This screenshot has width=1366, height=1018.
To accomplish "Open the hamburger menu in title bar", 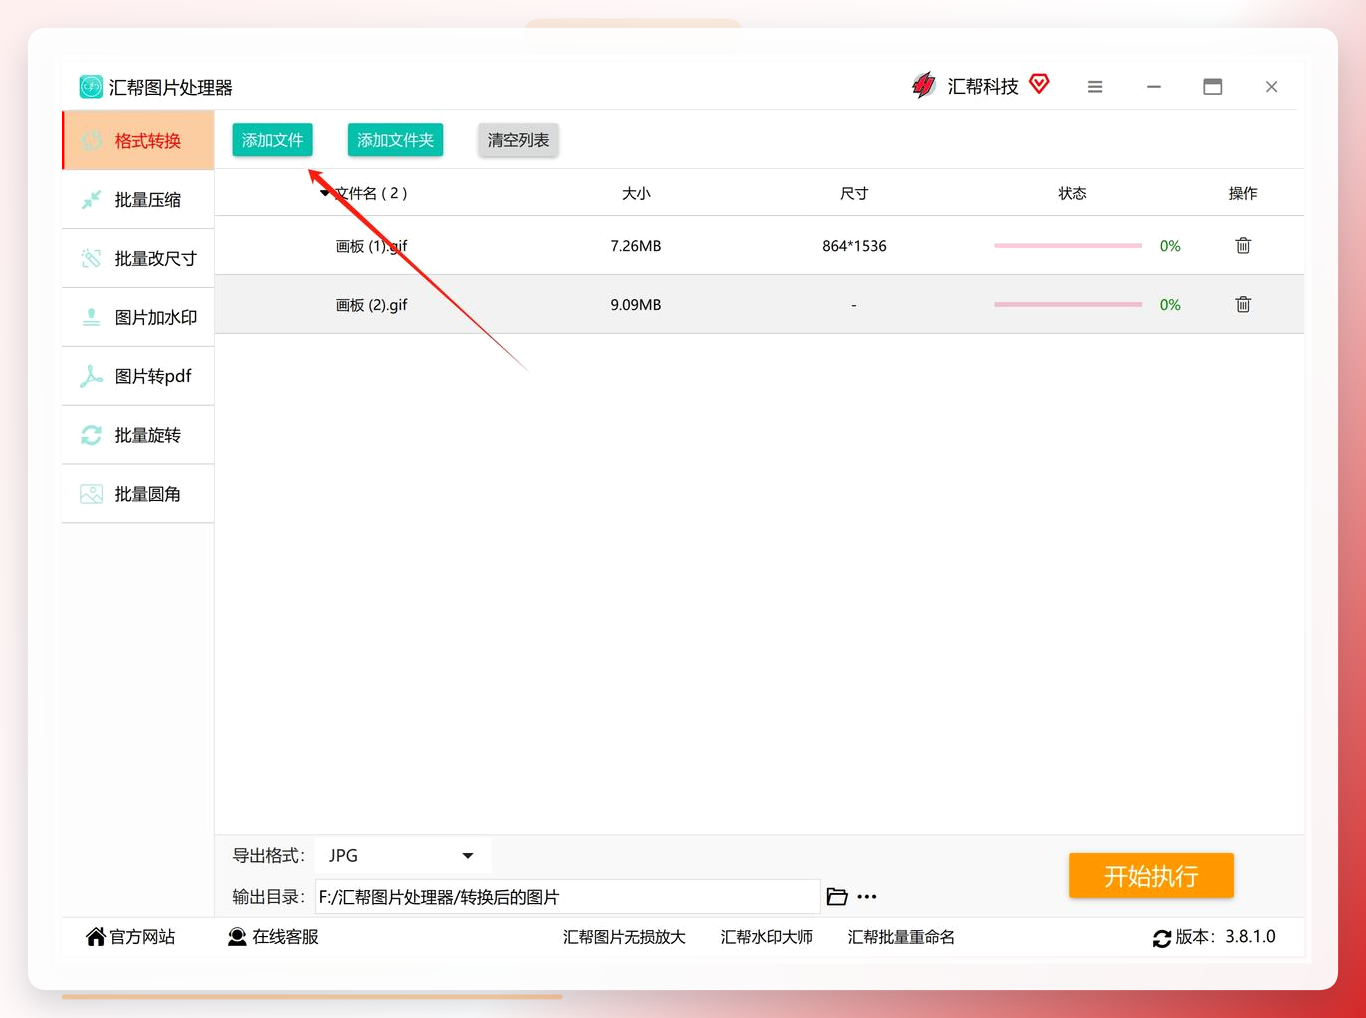I will click(1095, 87).
